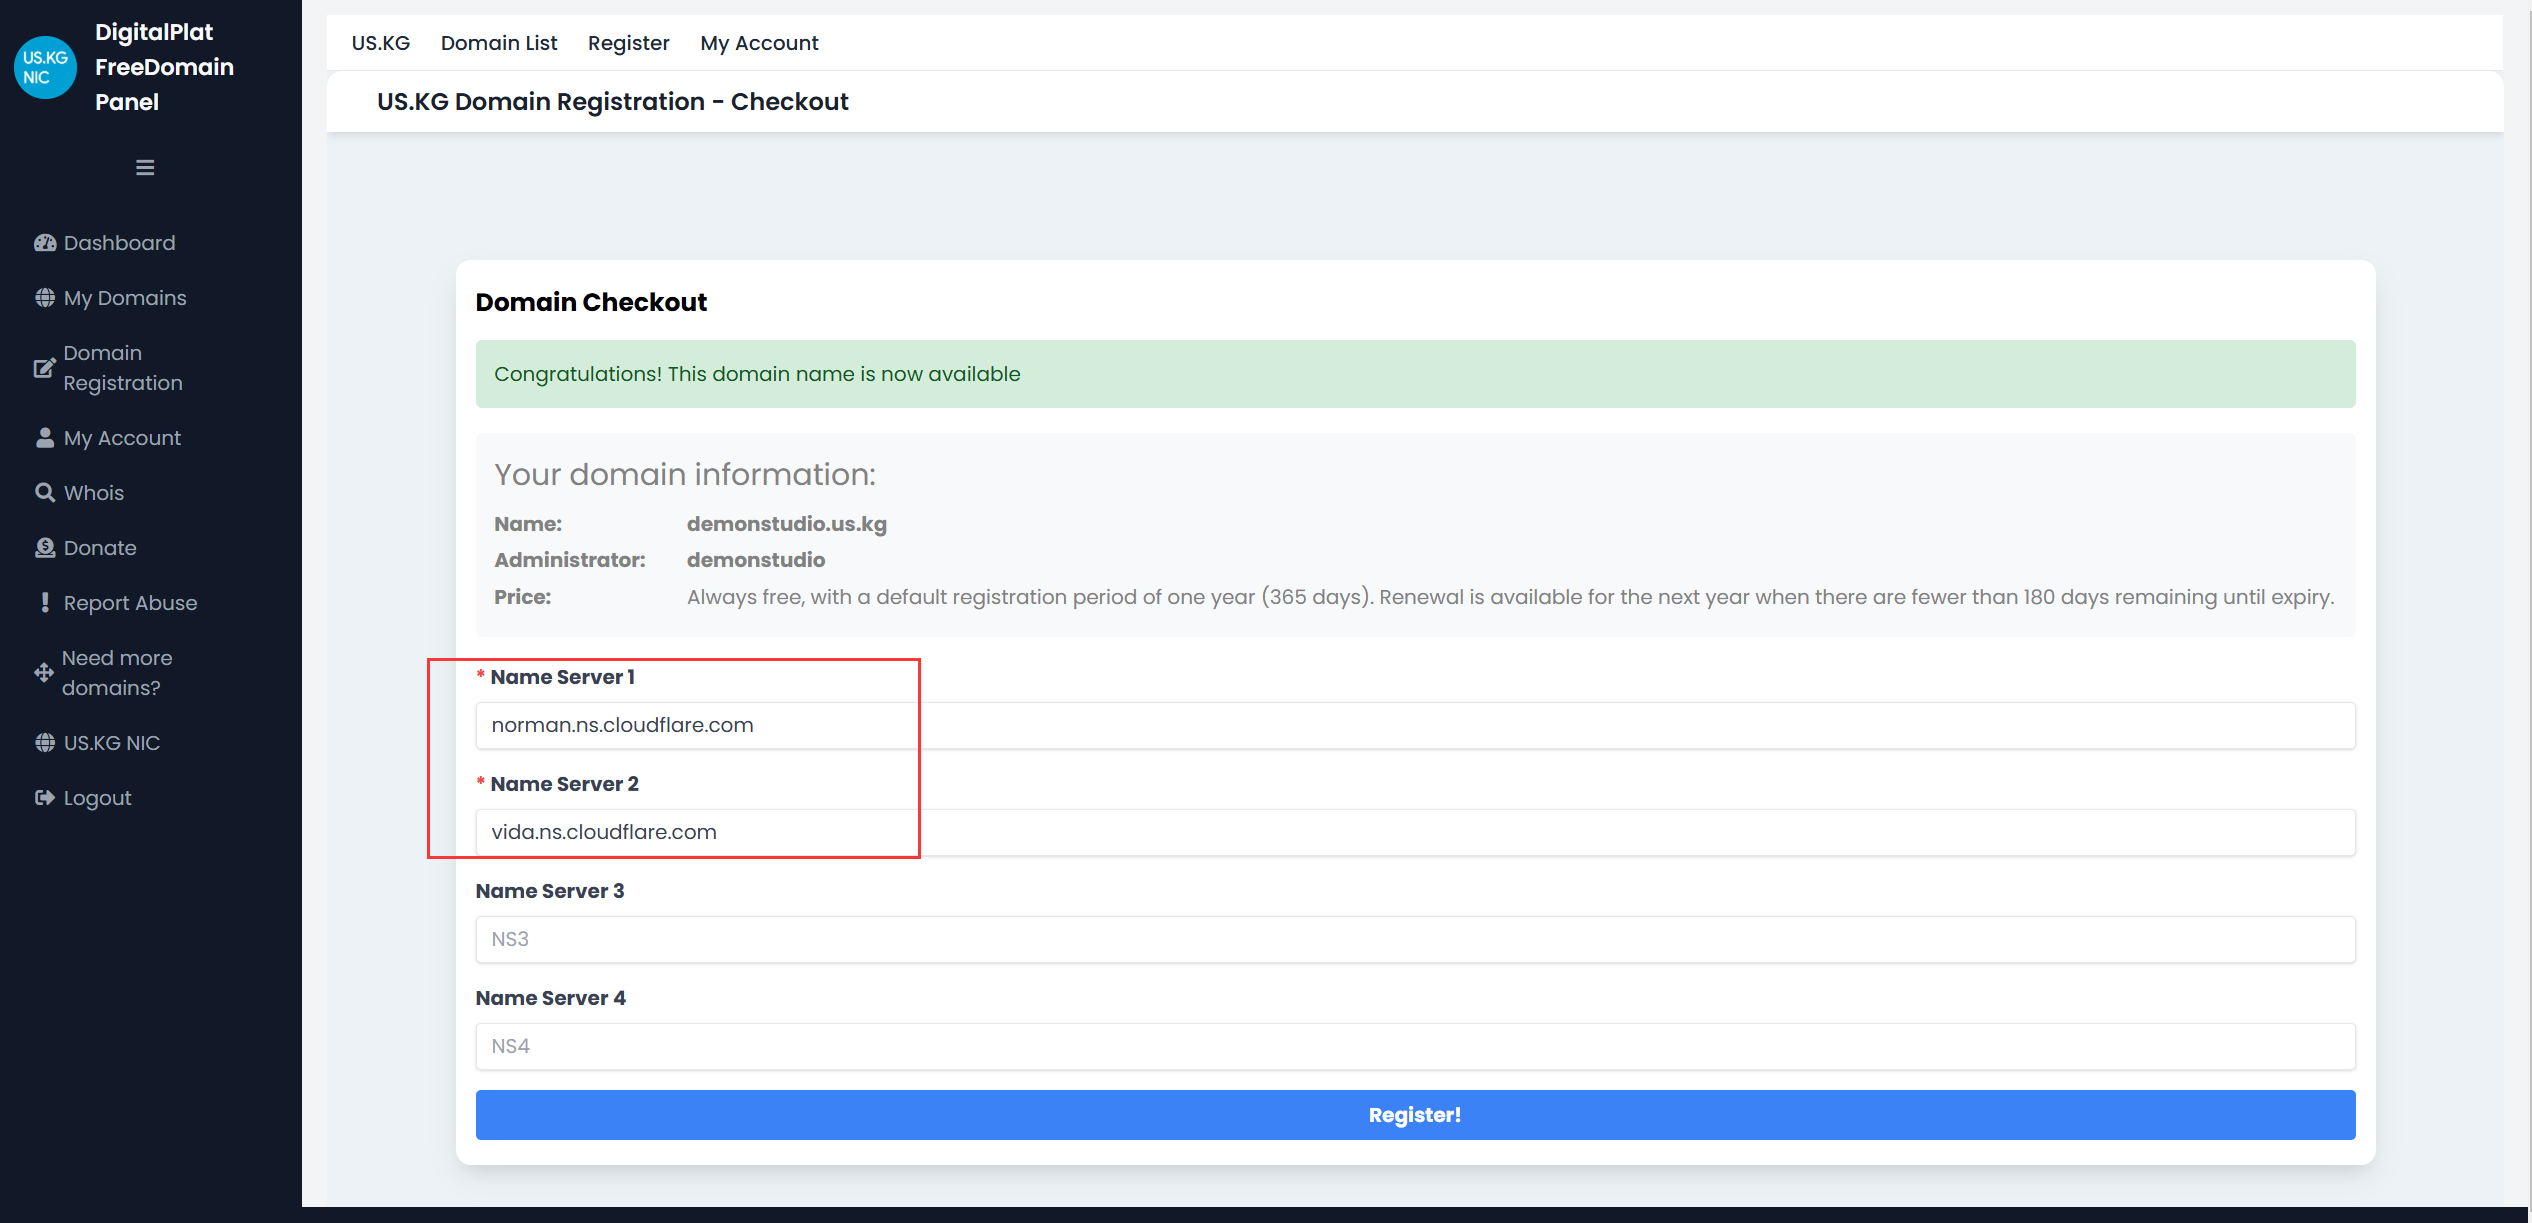Click into the Name Server 3 field

1414,939
